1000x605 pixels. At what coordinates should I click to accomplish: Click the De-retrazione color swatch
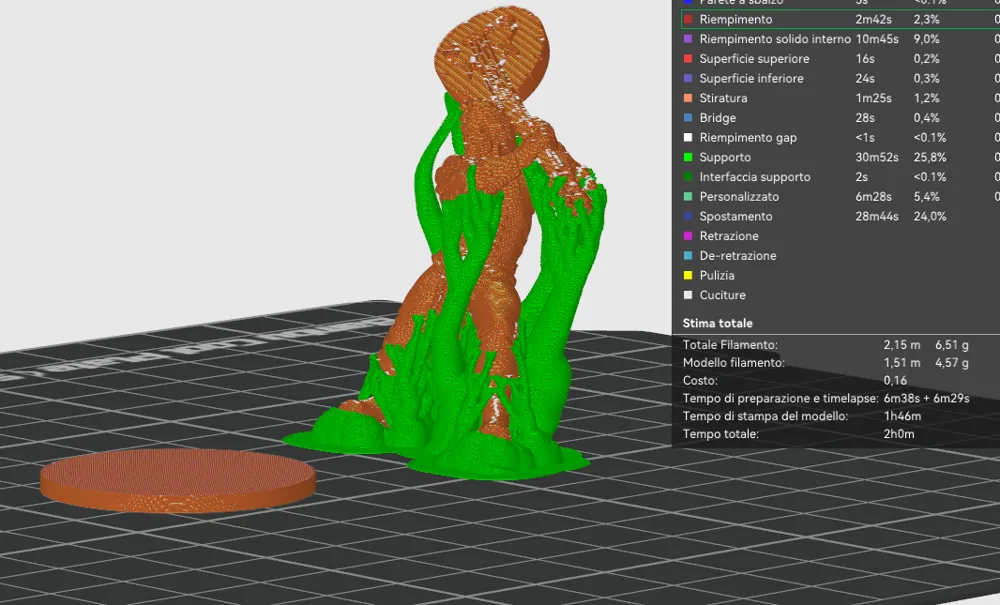pyautogui.click(x=688, y=256)
